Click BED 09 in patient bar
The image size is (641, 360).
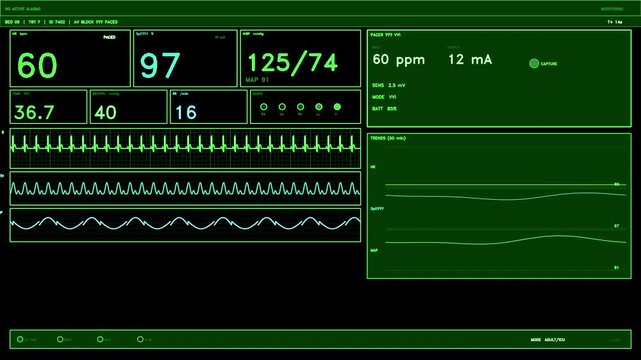tap(12, 22)
